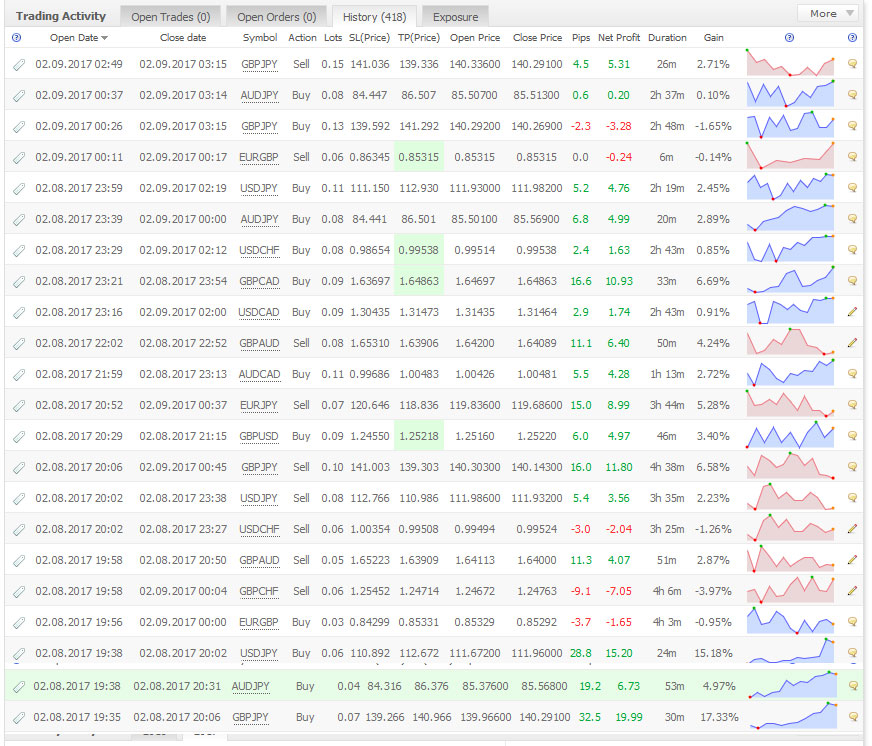Click duration value 4h 38m
Image resolution: width=872 pixels, height=746 pixels.
tap(667, 467)
